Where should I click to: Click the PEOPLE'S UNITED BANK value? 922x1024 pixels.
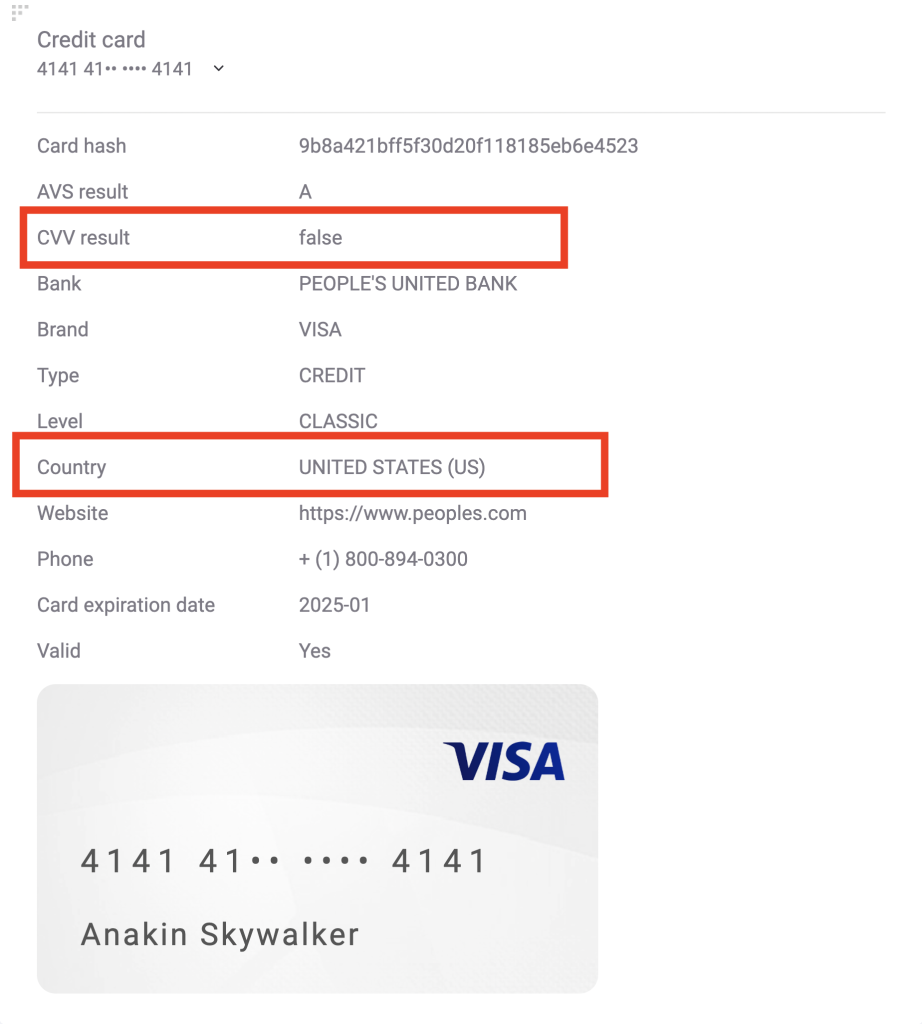[408, 283]
